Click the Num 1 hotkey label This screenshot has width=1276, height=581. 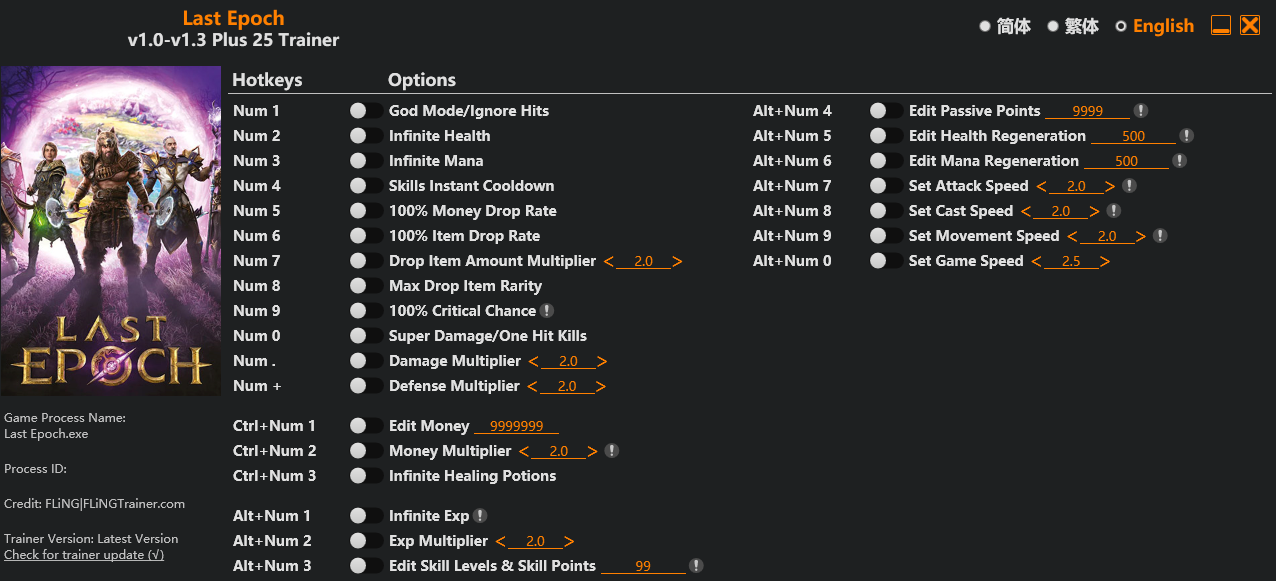click(256, 111)
